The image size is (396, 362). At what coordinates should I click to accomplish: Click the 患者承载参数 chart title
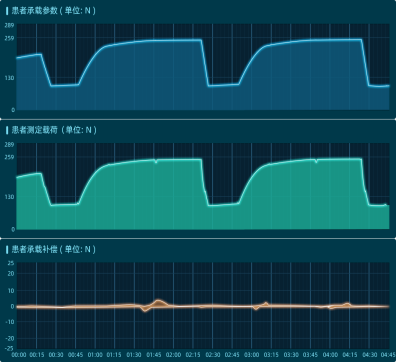pyautogui.click(x=53, y=11)
